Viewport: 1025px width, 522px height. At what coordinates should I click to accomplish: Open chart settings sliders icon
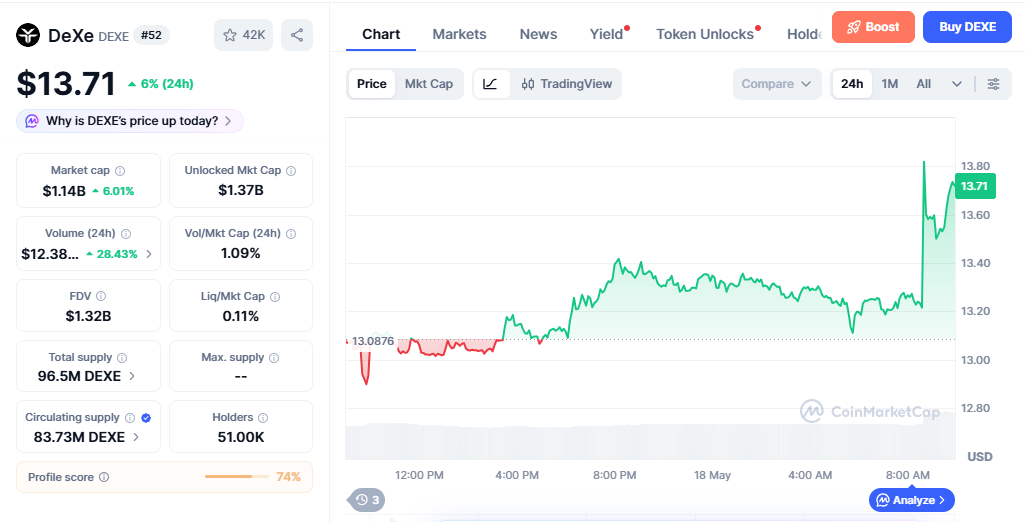pos(993,84)
